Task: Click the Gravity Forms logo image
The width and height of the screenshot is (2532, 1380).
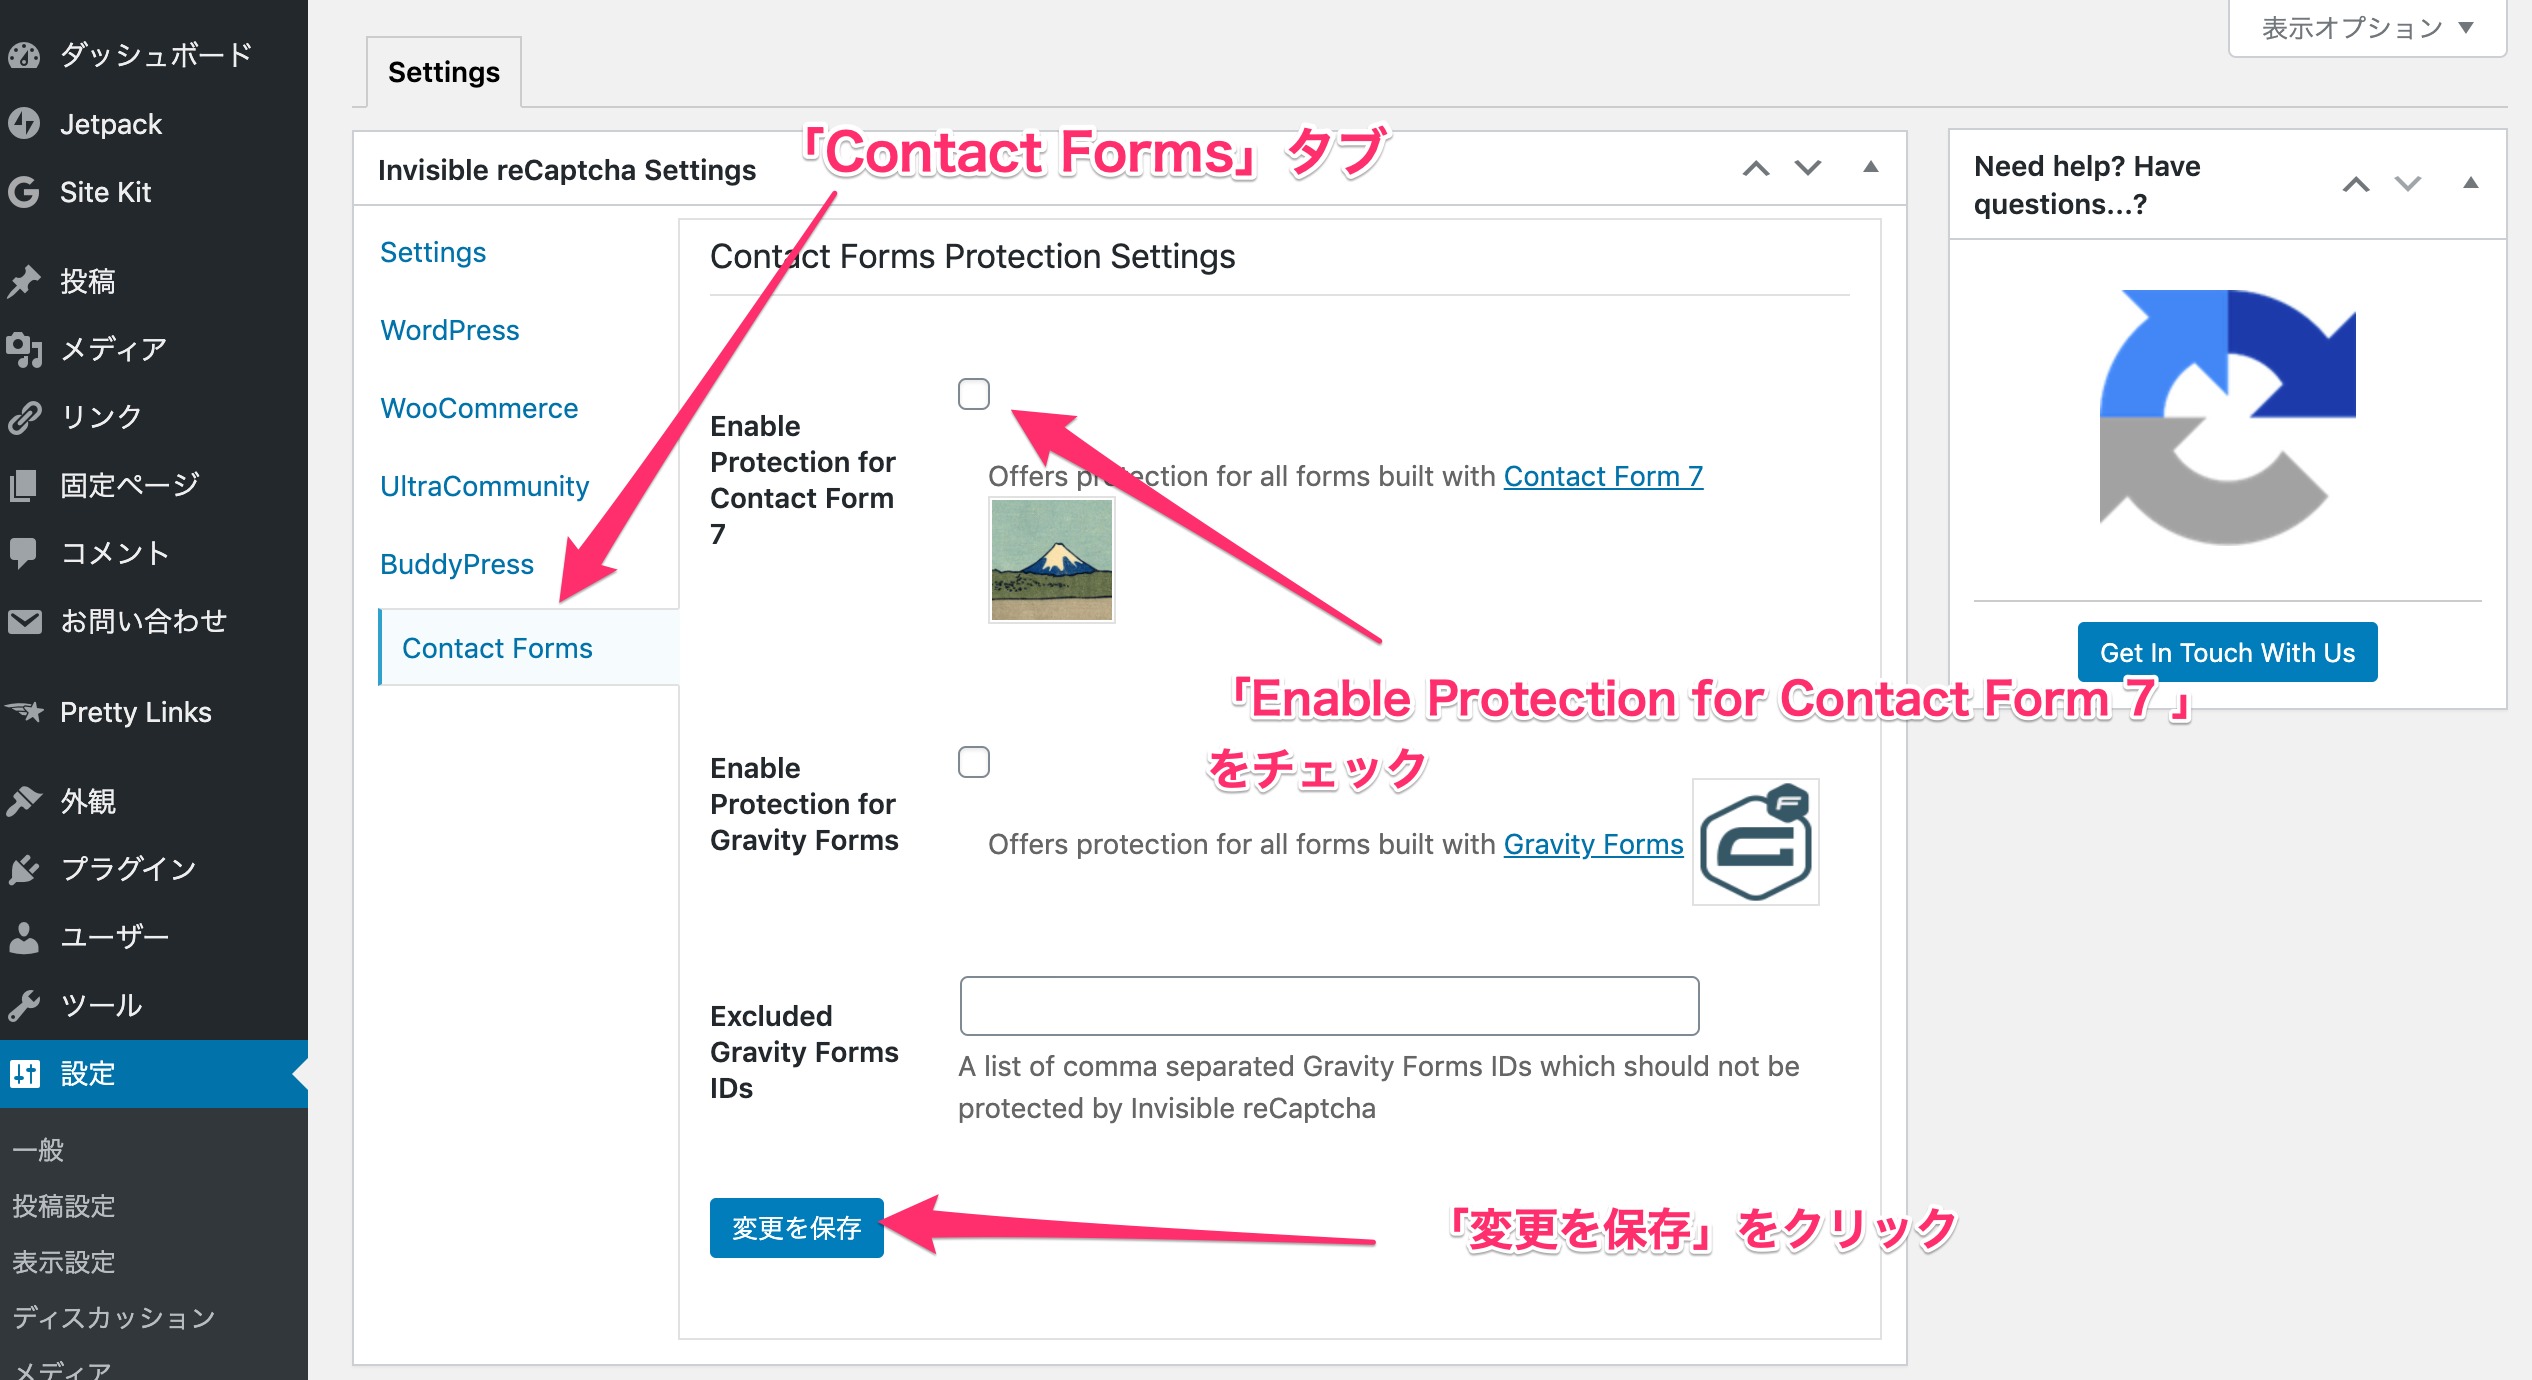Action: 1756,842
